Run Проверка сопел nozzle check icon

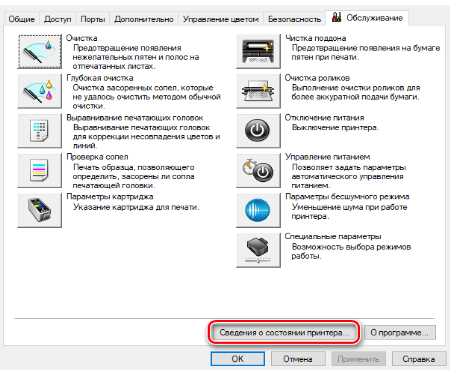click(x=40, y=170)
